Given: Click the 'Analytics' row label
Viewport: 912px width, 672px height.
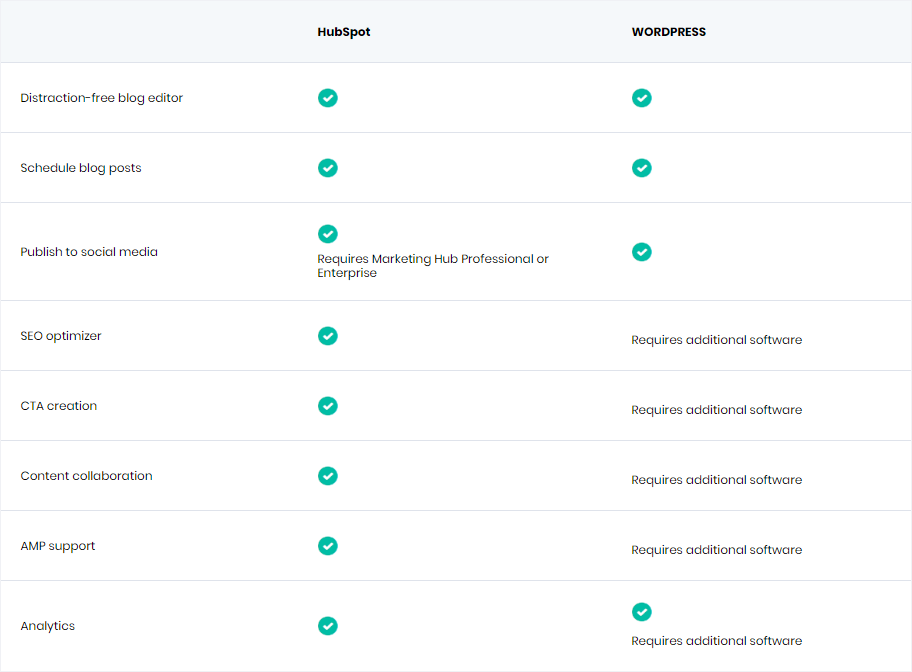Looking at the screenshot, I should 48,626.
